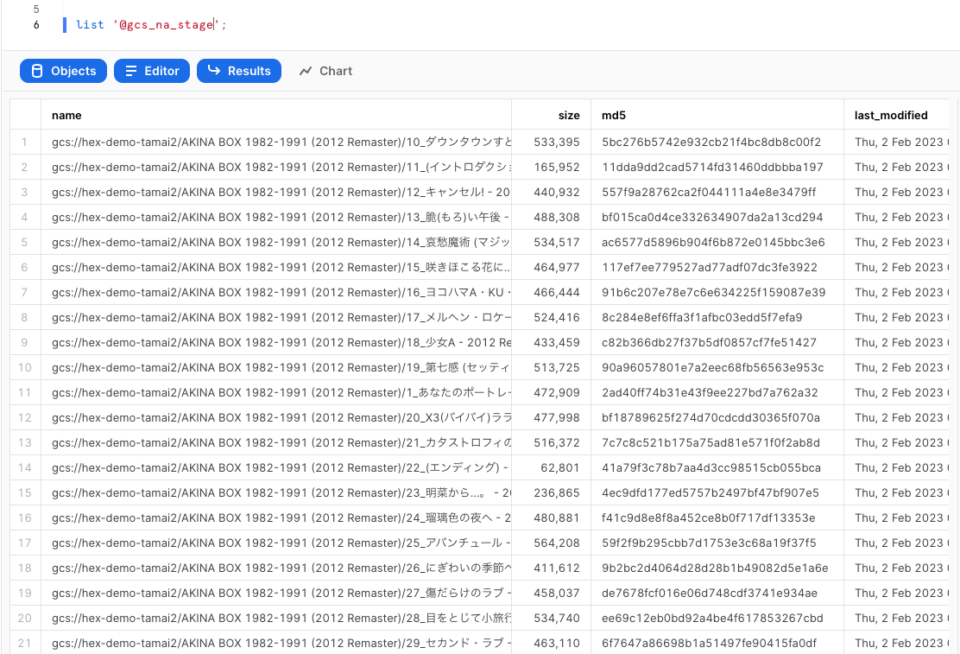
Task: Select size cell 62,801
Action: click(551, 468)
